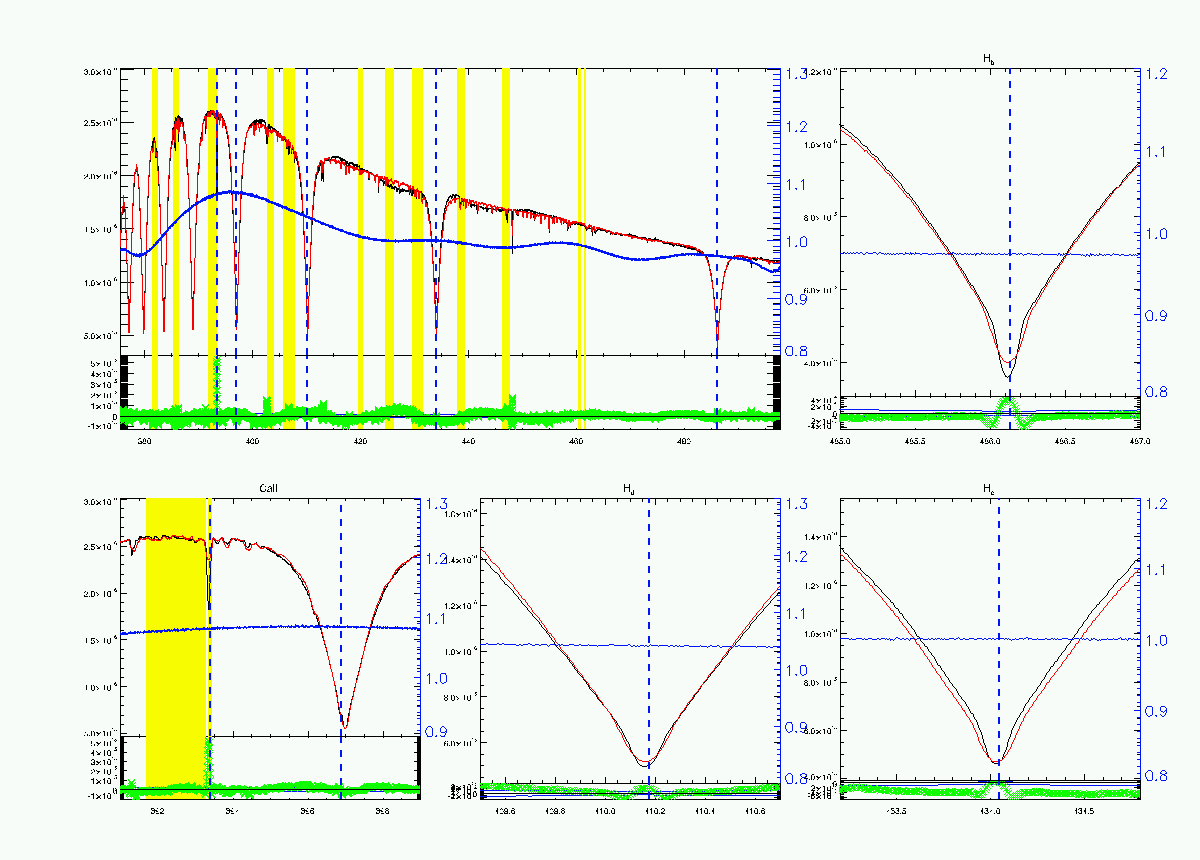Click the blue 0.9 label on the CaII plot
The width and height of the screenshot is (1200, 860).
coord(437,732)
